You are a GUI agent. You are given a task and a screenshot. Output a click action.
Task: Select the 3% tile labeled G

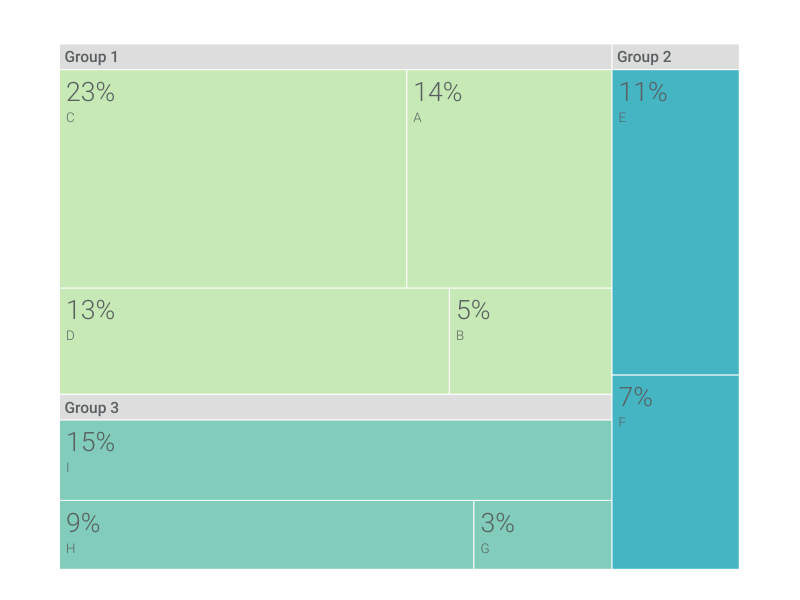(543, 535)
